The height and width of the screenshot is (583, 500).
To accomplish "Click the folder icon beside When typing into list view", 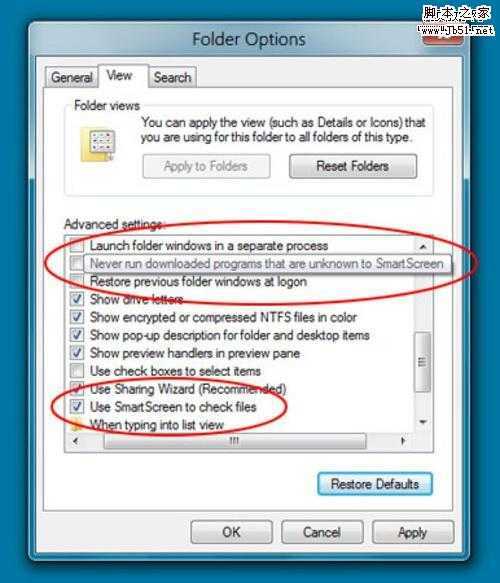I will coord(77,425).
